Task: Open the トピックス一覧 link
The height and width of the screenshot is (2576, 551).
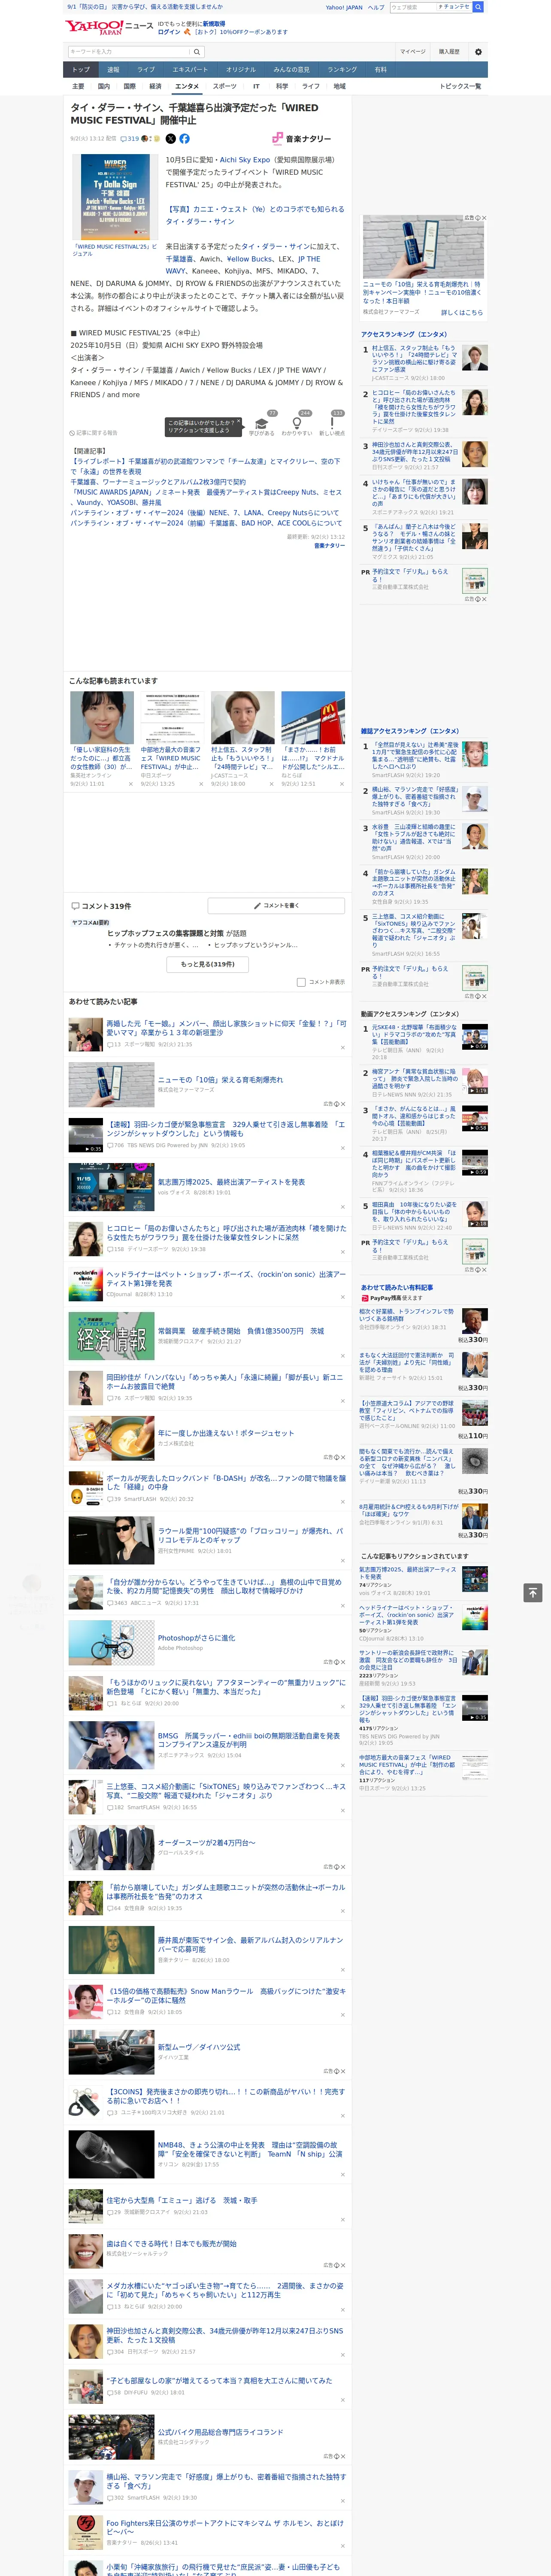Action: 460,86
